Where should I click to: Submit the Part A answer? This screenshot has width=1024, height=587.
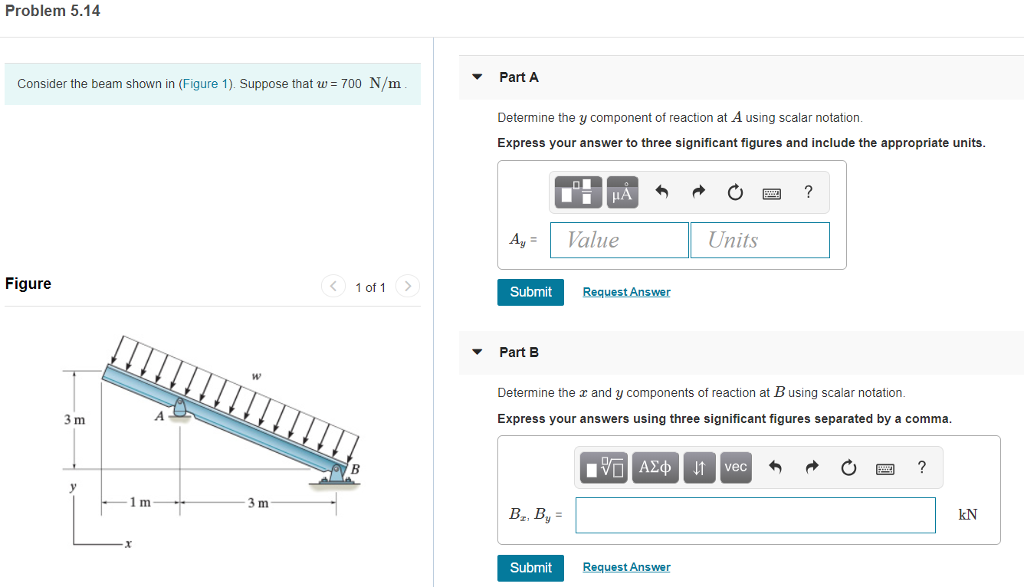[530, 292]
